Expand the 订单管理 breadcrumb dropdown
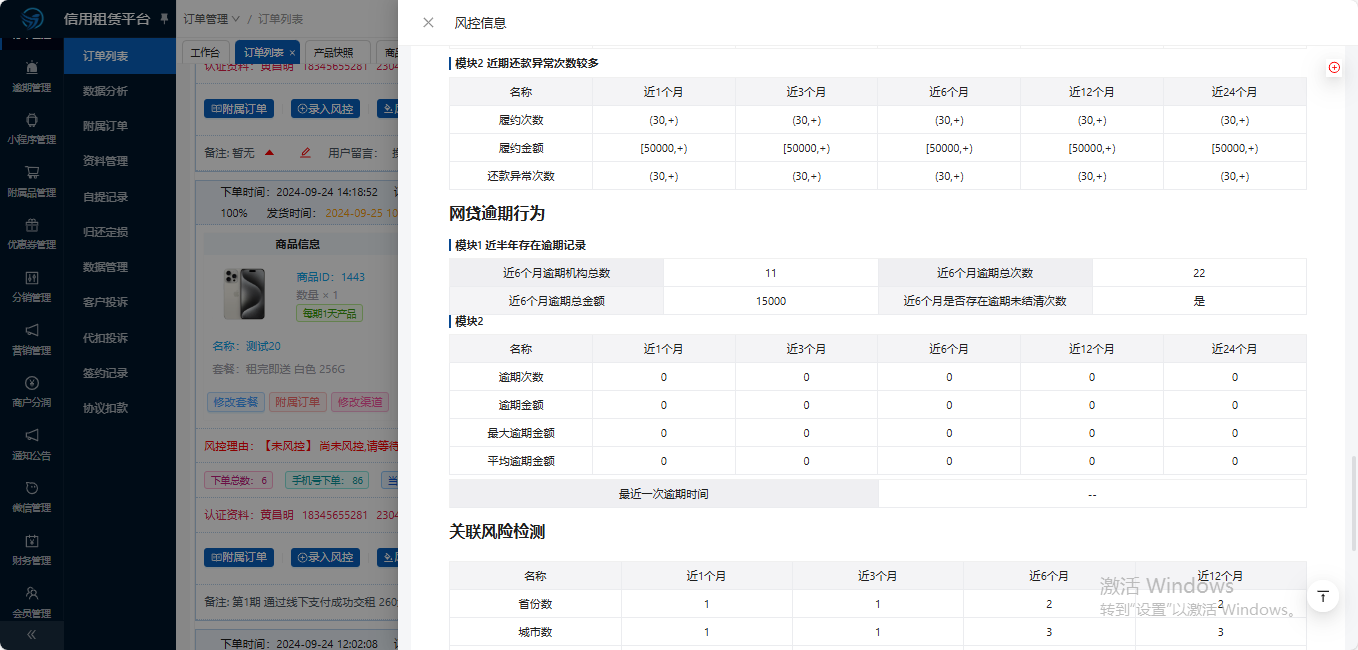This screenshot has width=1358, height=650. tap(212, 19)
